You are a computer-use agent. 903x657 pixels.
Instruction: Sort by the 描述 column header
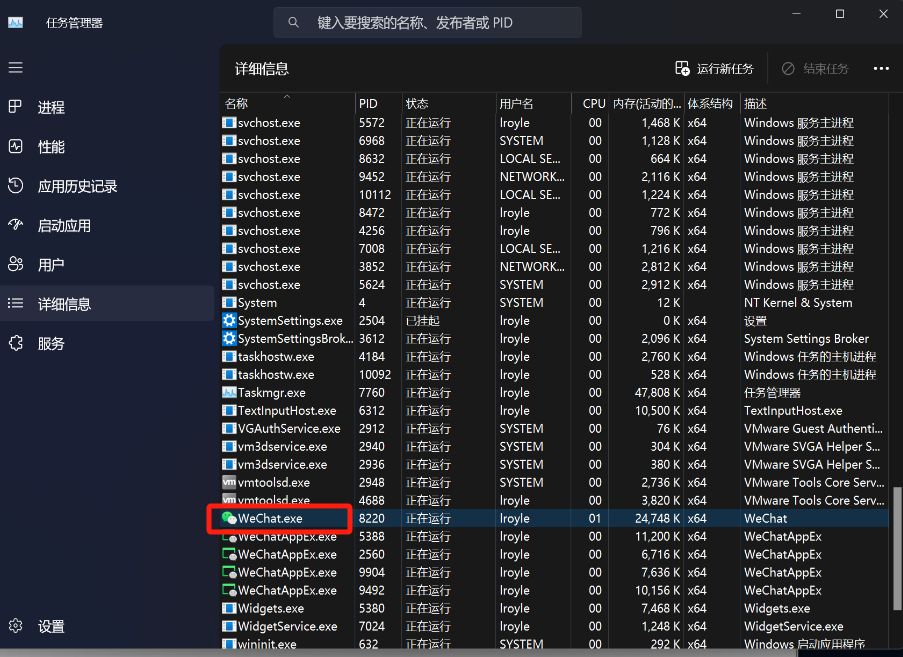[x=815, y=104]
